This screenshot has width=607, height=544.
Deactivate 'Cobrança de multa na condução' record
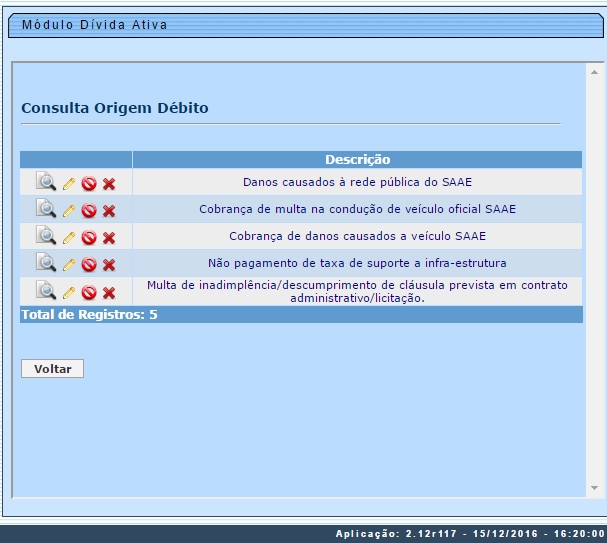(x=89, y=211)
